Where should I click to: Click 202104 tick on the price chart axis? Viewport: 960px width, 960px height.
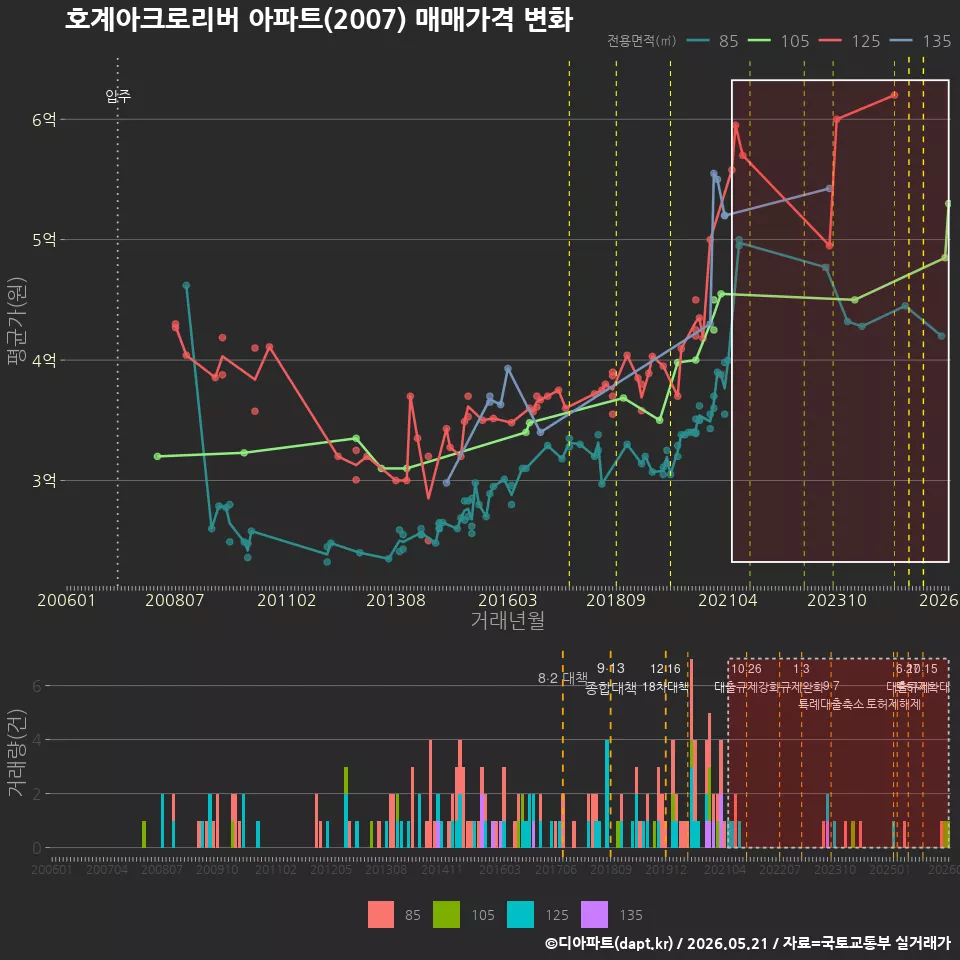pos(728,600)
